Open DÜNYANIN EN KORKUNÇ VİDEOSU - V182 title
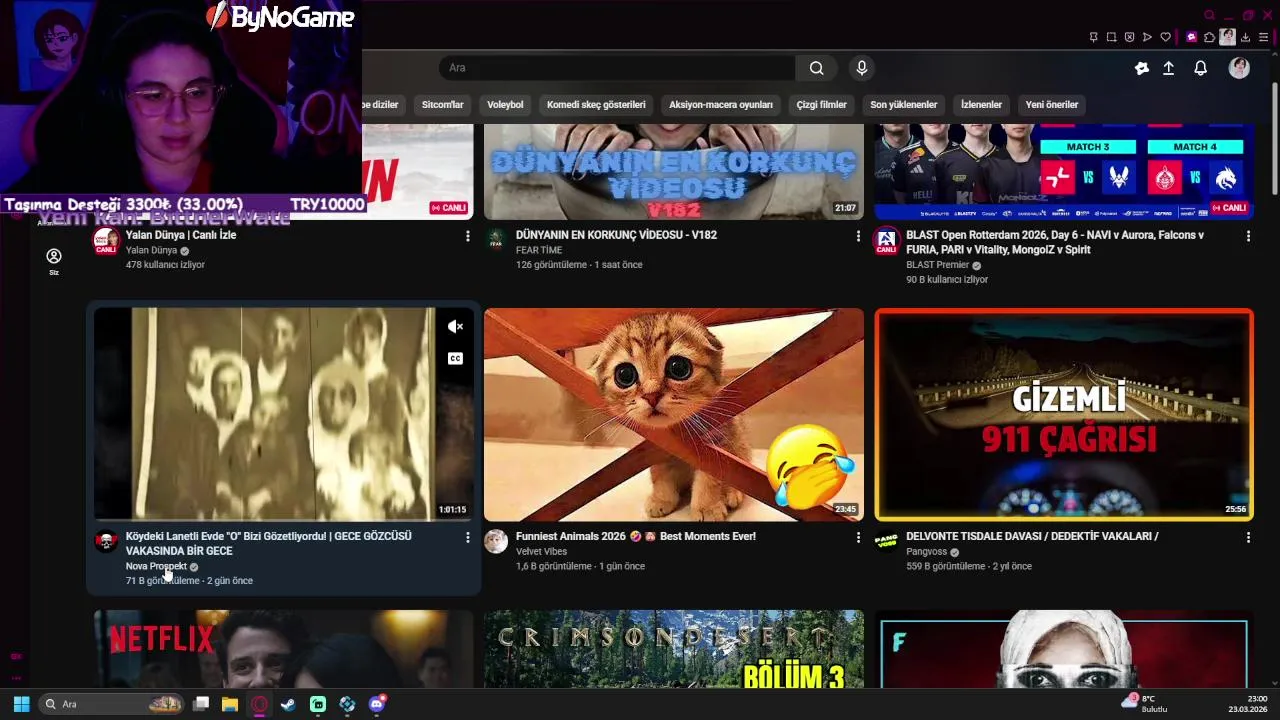The image size is (1280, 720). coord(616,235)
